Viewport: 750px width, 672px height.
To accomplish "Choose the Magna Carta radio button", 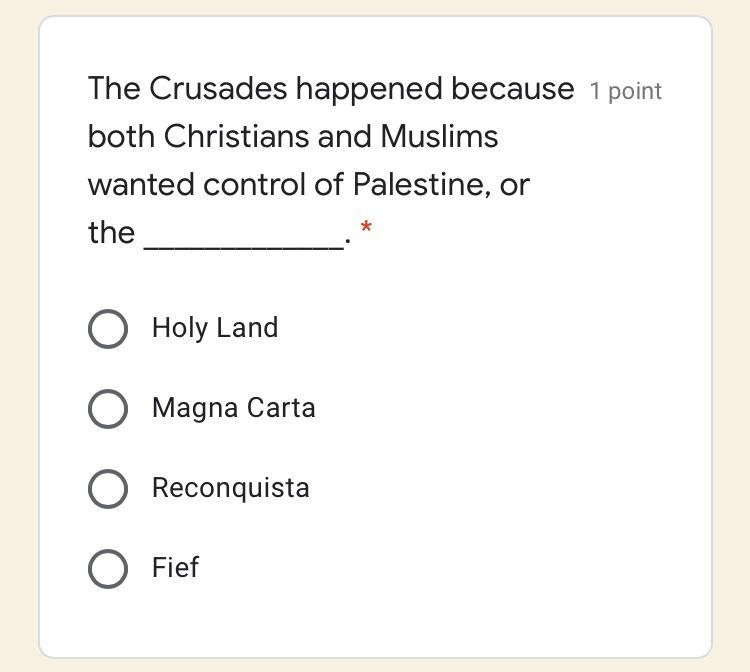I will [108, 408].
